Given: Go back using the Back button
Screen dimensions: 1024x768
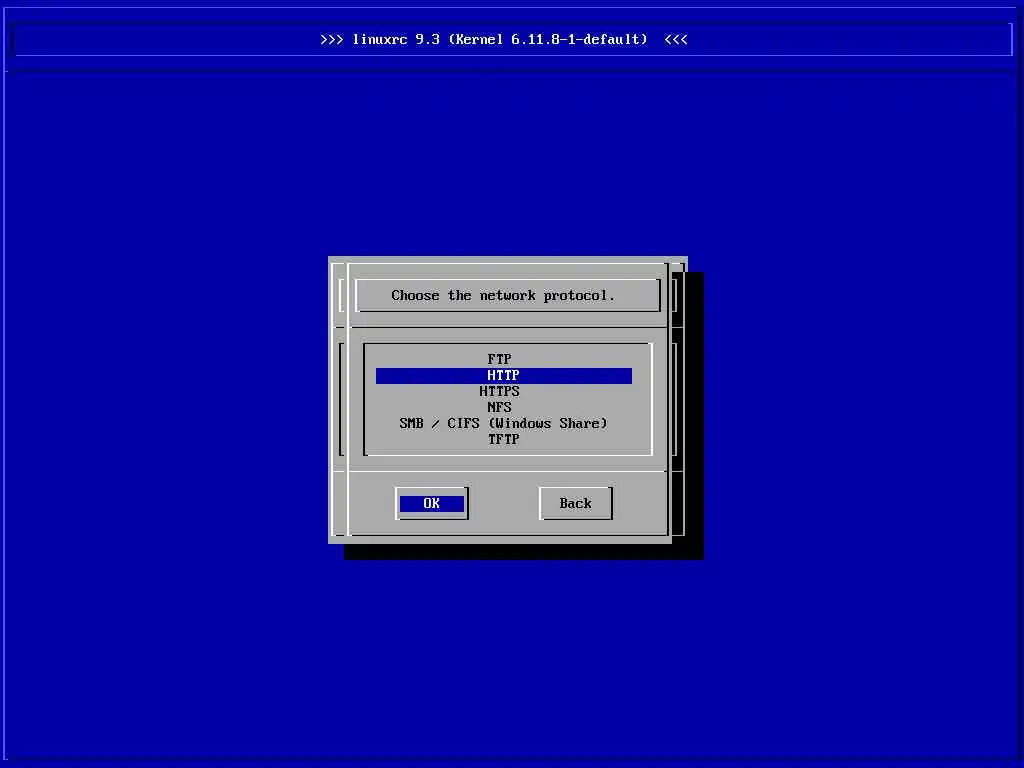Looking at the screenshot, I should click(x=575, y=504).
